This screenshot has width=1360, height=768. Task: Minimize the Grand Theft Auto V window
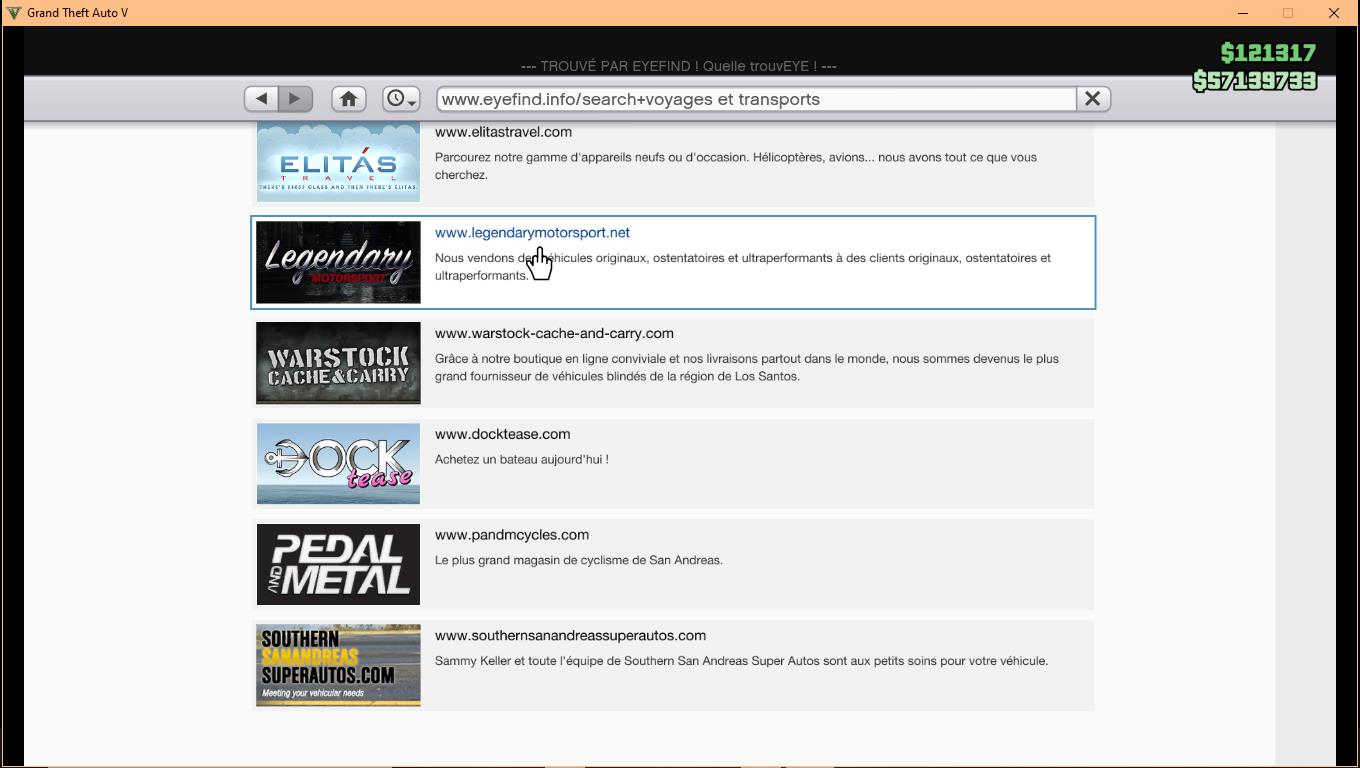point(1243,13)
